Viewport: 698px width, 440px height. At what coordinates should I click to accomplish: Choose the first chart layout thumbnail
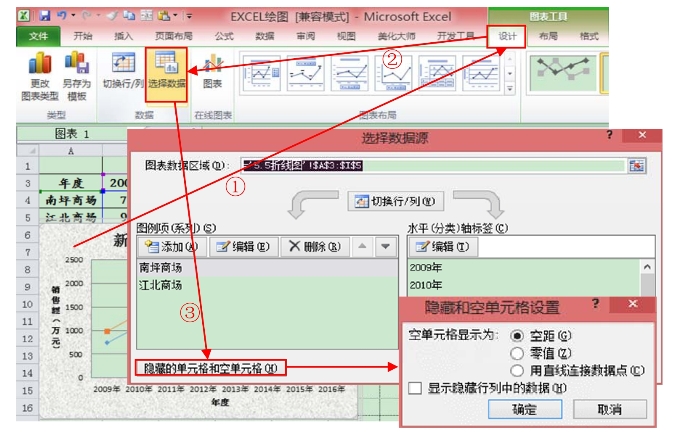[x=262, y=73]
